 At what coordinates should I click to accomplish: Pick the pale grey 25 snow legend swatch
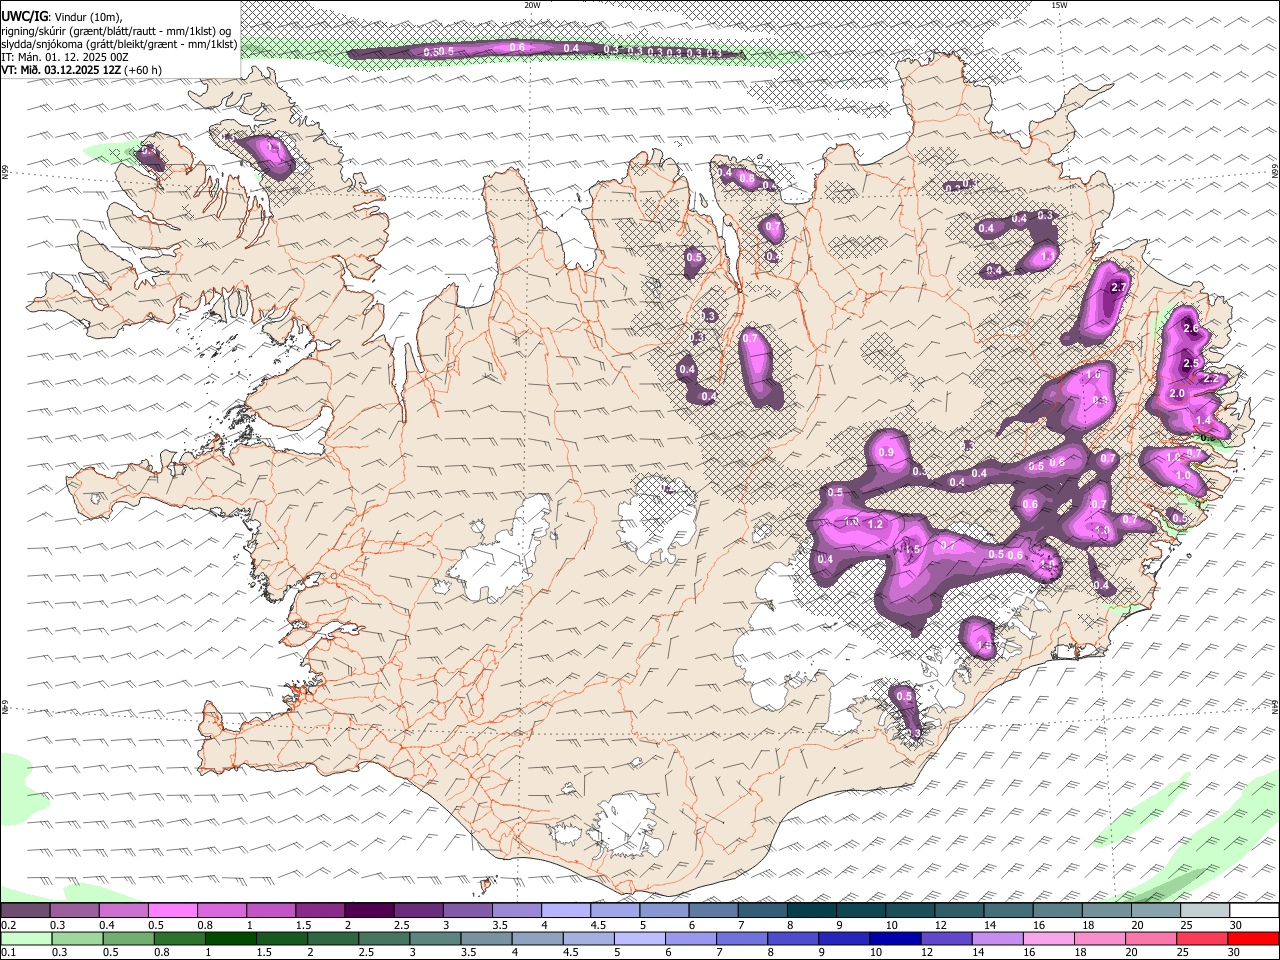pyautogui.click(x=1205, y=910)
